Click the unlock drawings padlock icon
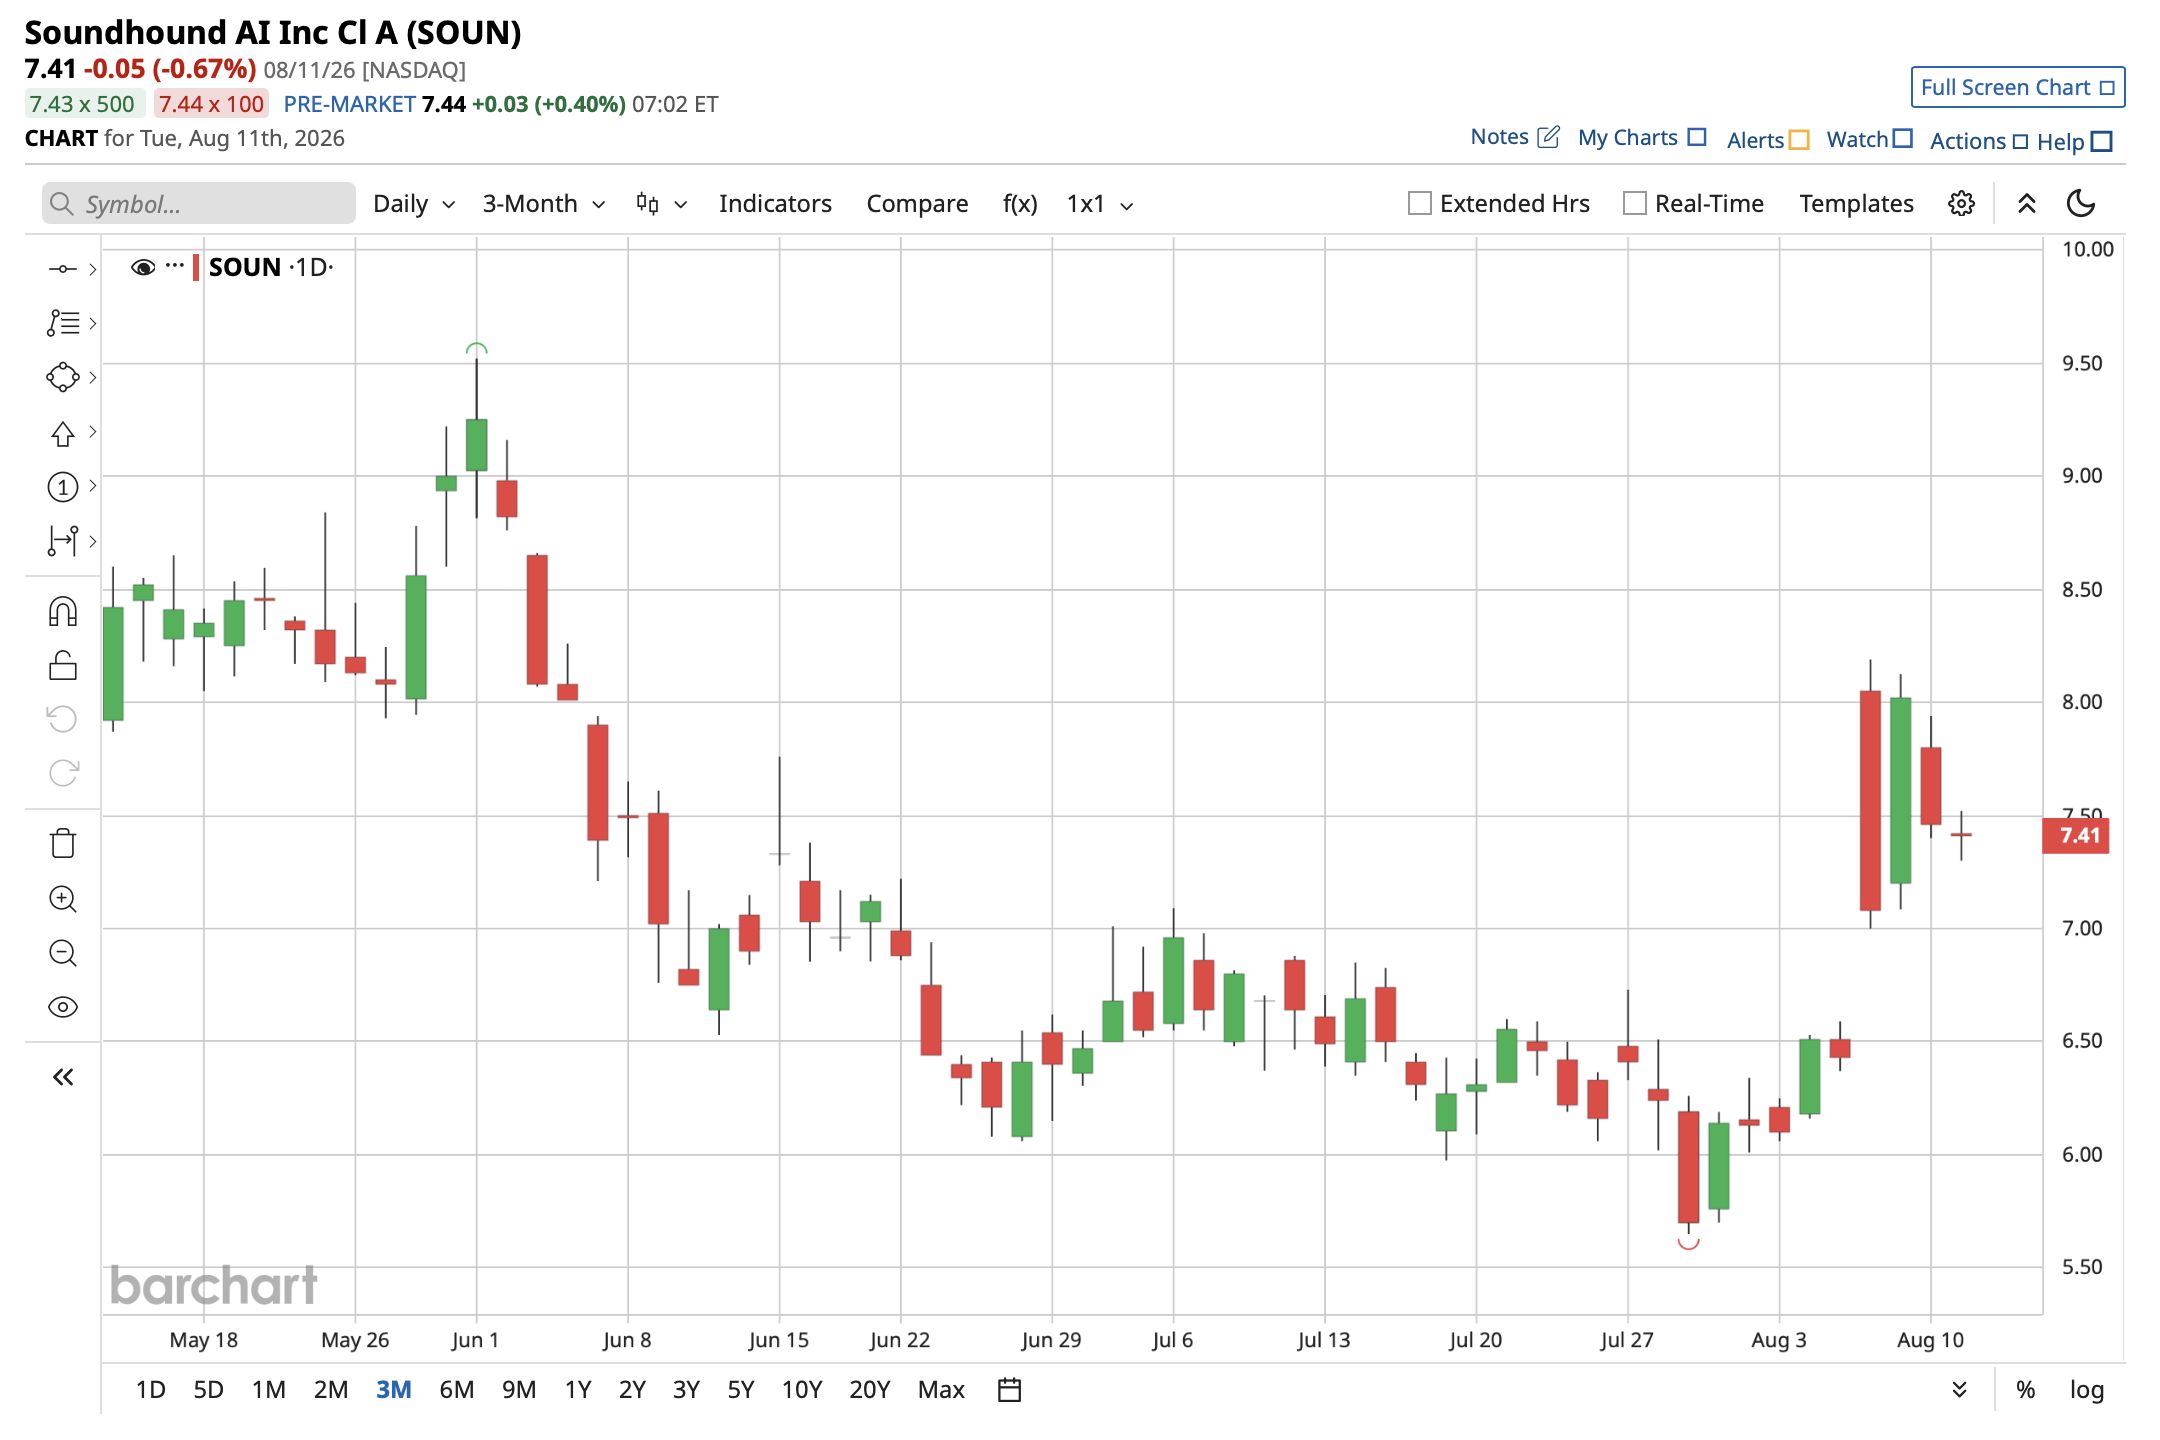This screenshot has height=1440, width=2160. [62, 665]
